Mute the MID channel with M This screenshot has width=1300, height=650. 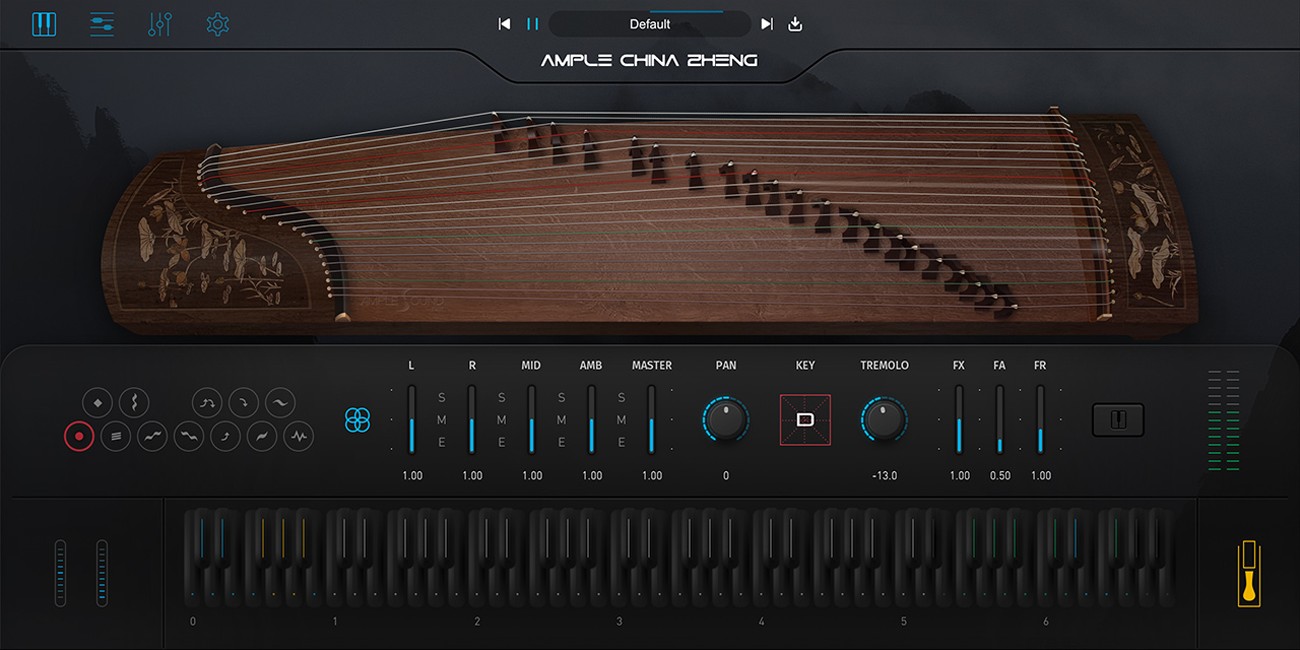(x=562, y=420)
